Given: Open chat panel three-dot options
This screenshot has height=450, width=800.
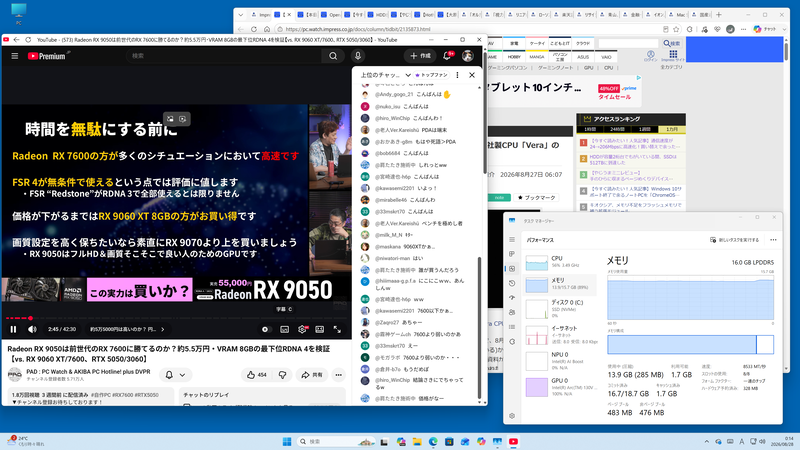Looking at the screenshot, I should click(458, 75).
